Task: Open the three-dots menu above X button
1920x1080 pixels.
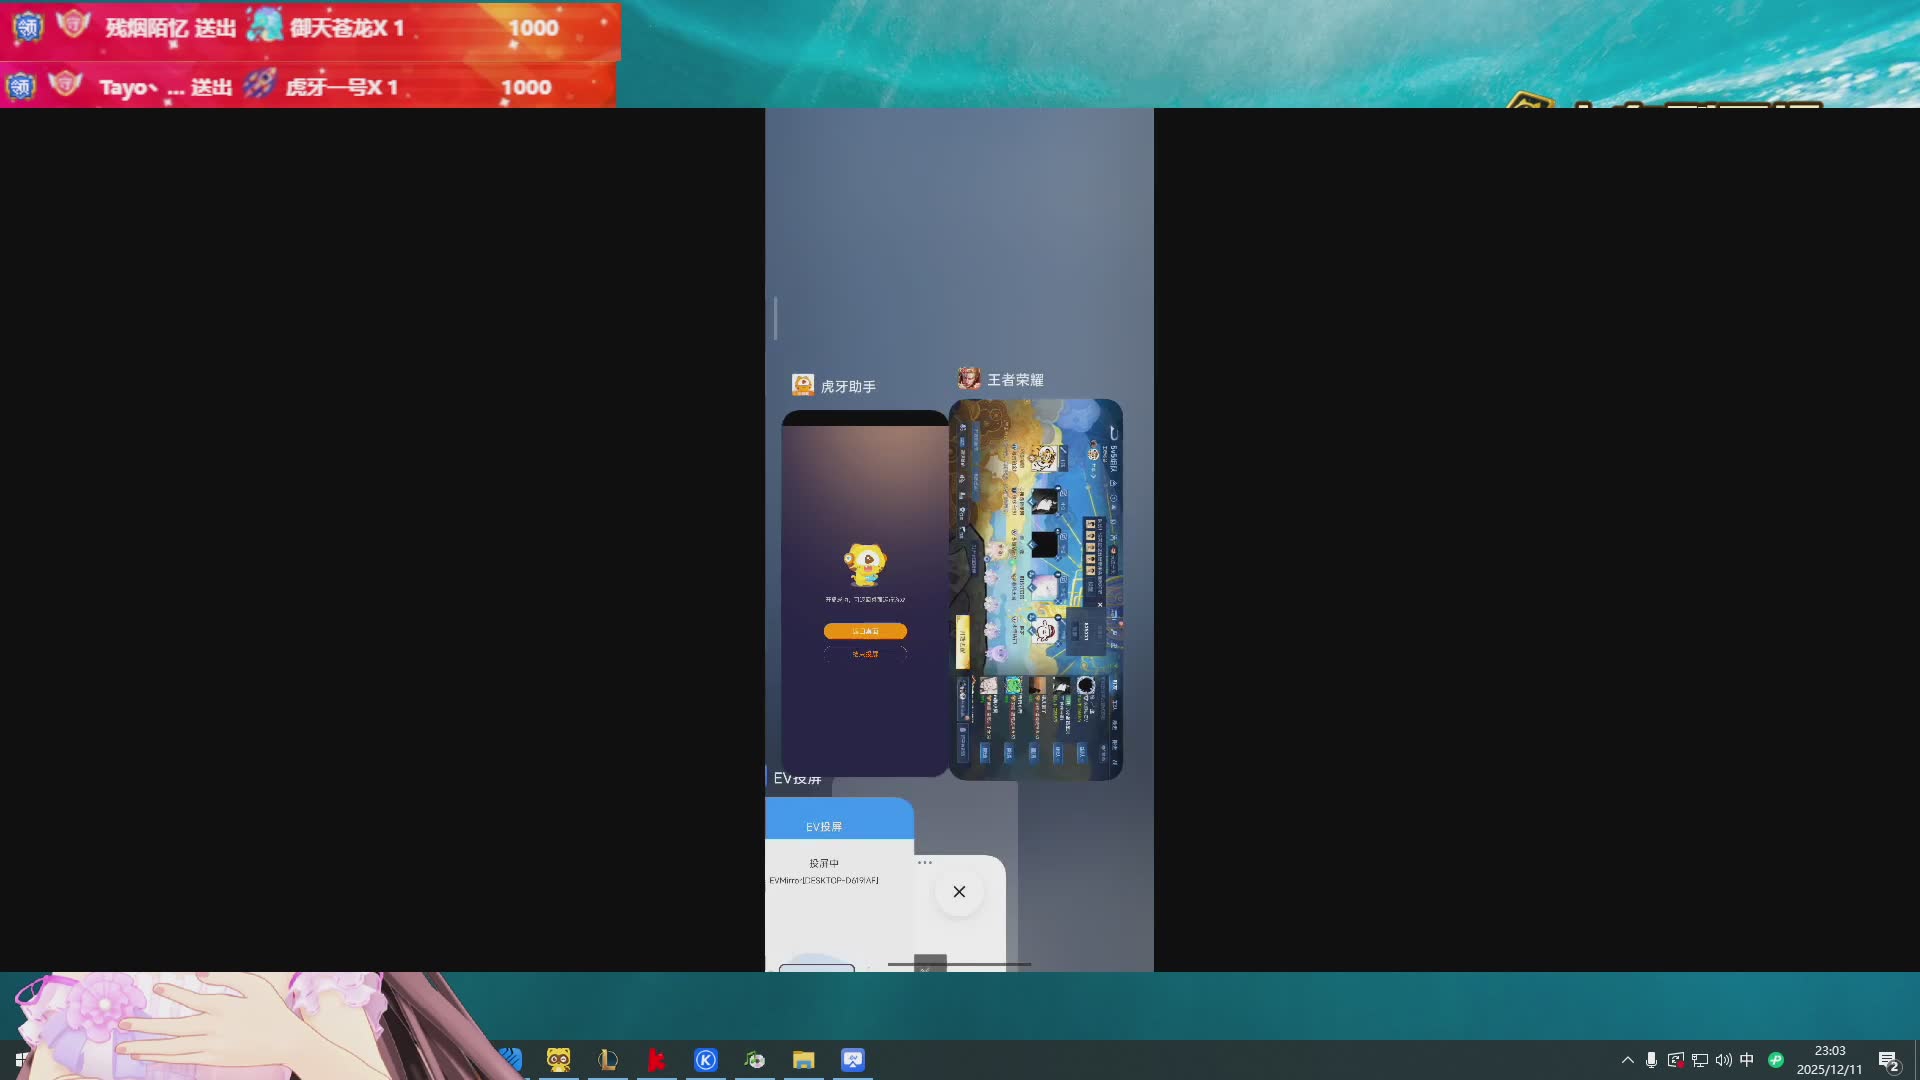Action: 925,862
